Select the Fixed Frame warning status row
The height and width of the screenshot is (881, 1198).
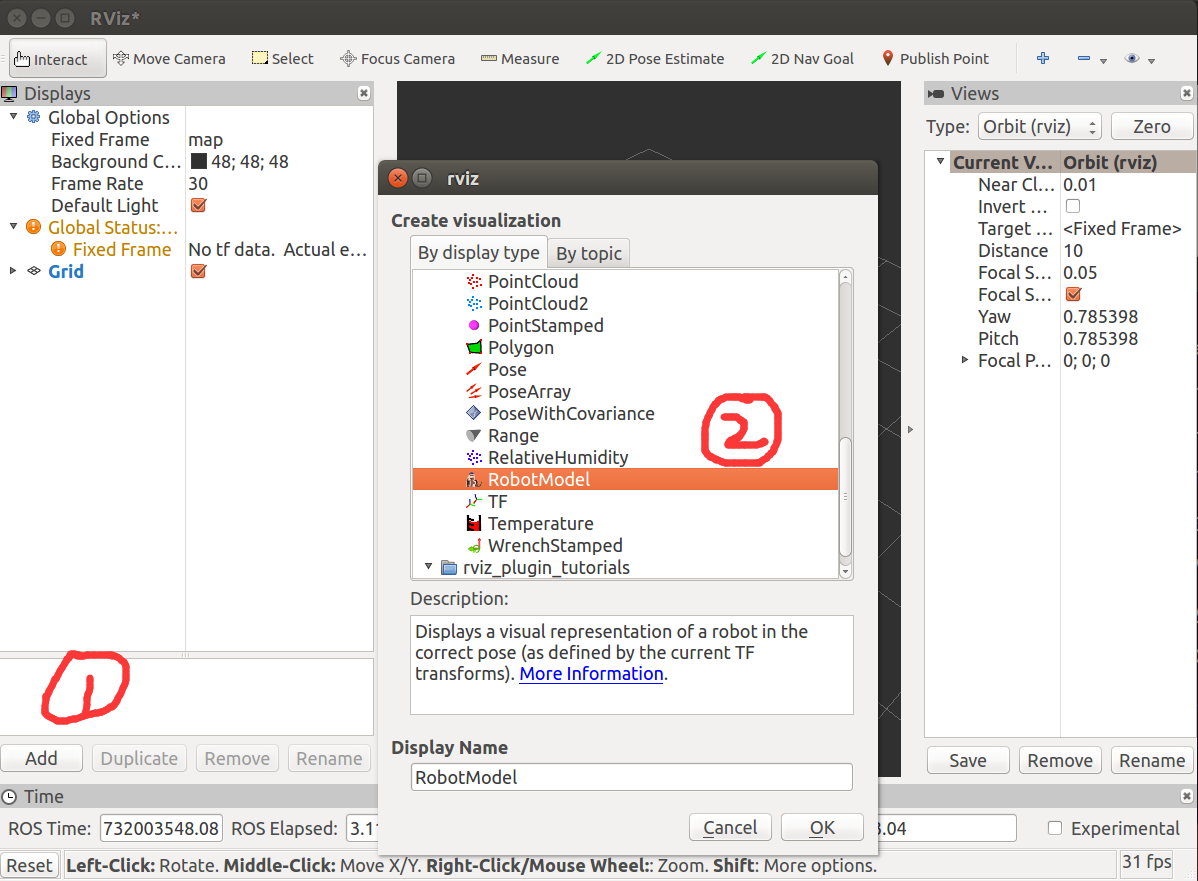coord(186,249)
